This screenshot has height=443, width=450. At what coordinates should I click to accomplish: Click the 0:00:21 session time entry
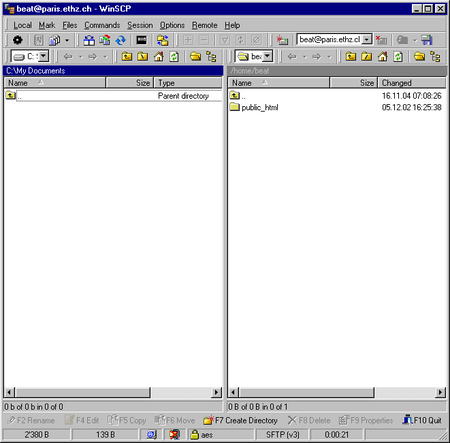click(337, 435)
